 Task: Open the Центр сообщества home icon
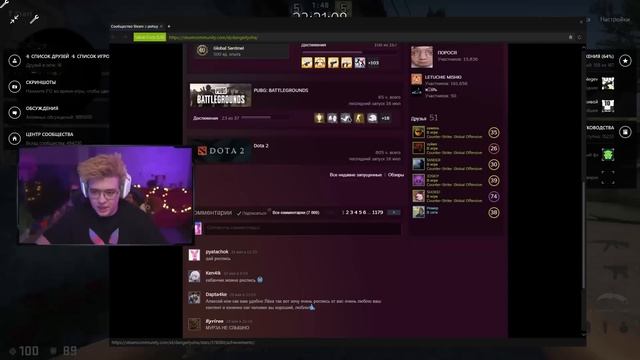(x=15, y=139)
